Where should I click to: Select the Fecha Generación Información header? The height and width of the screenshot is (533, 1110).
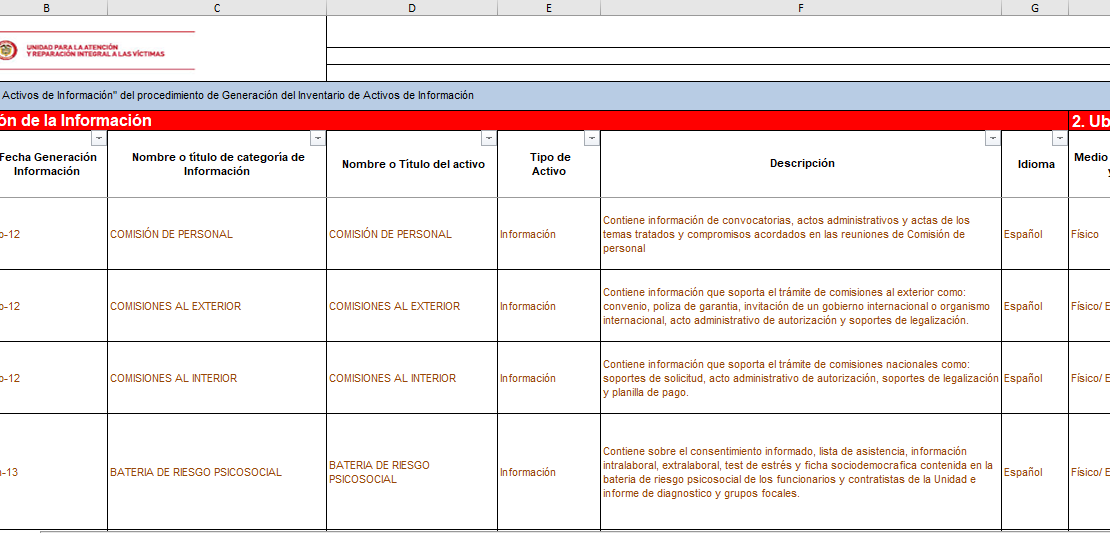[54, 164]
